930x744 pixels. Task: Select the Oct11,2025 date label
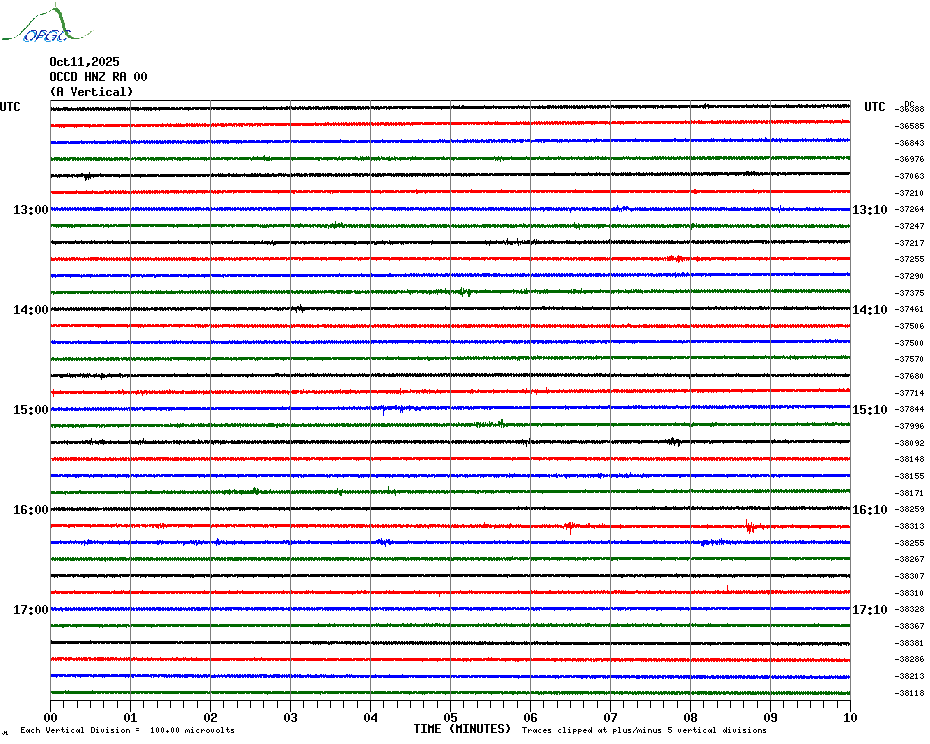[84, 62]
